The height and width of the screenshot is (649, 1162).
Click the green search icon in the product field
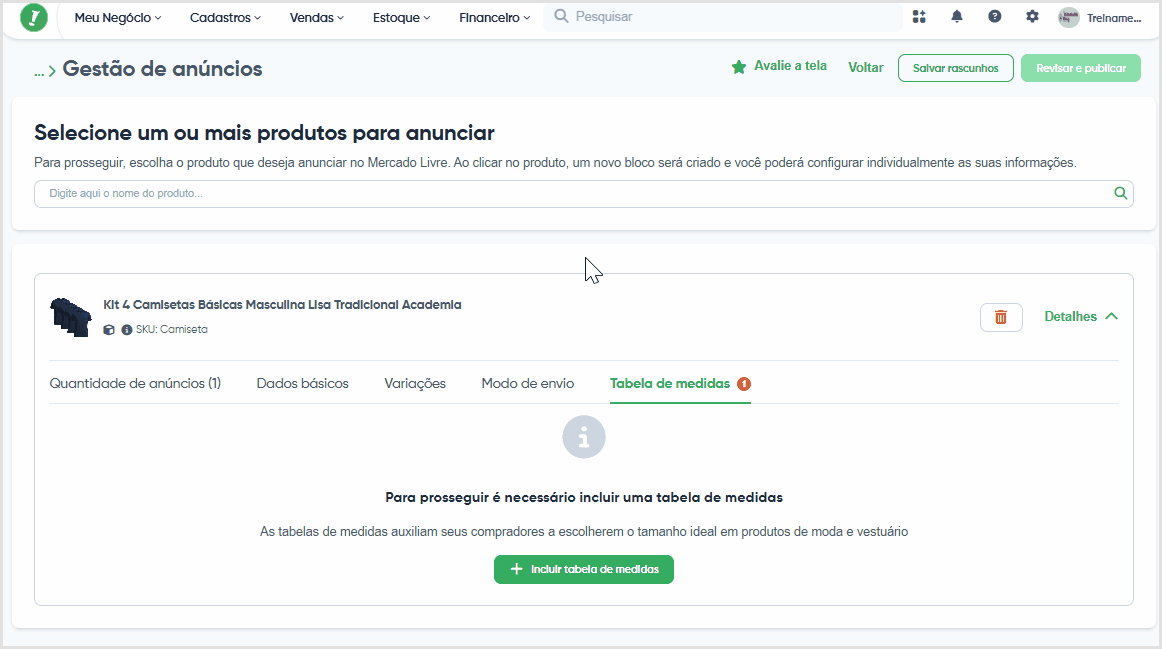point(1120,193)
